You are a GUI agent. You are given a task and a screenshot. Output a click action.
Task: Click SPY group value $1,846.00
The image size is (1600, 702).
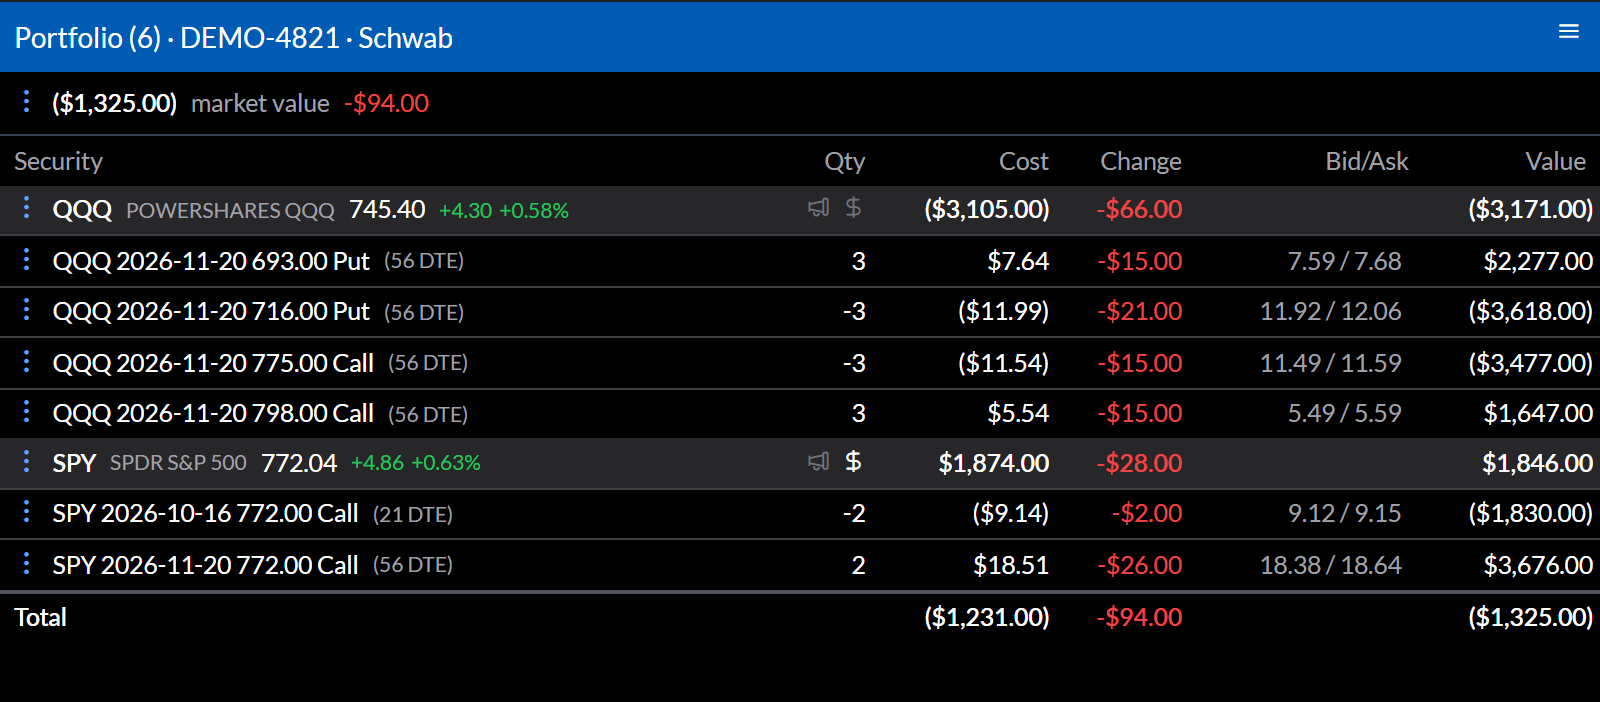(1538, 463)
